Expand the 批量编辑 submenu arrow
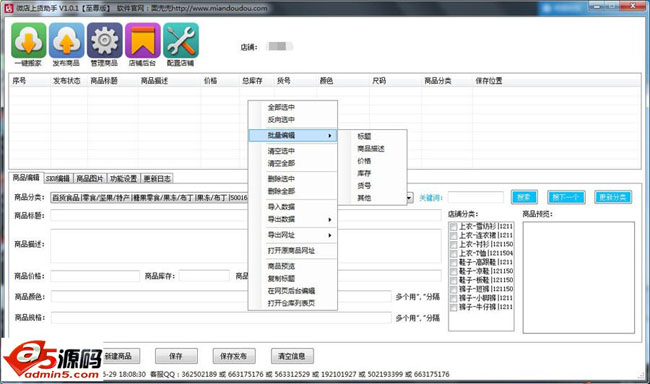 (330, 136)
